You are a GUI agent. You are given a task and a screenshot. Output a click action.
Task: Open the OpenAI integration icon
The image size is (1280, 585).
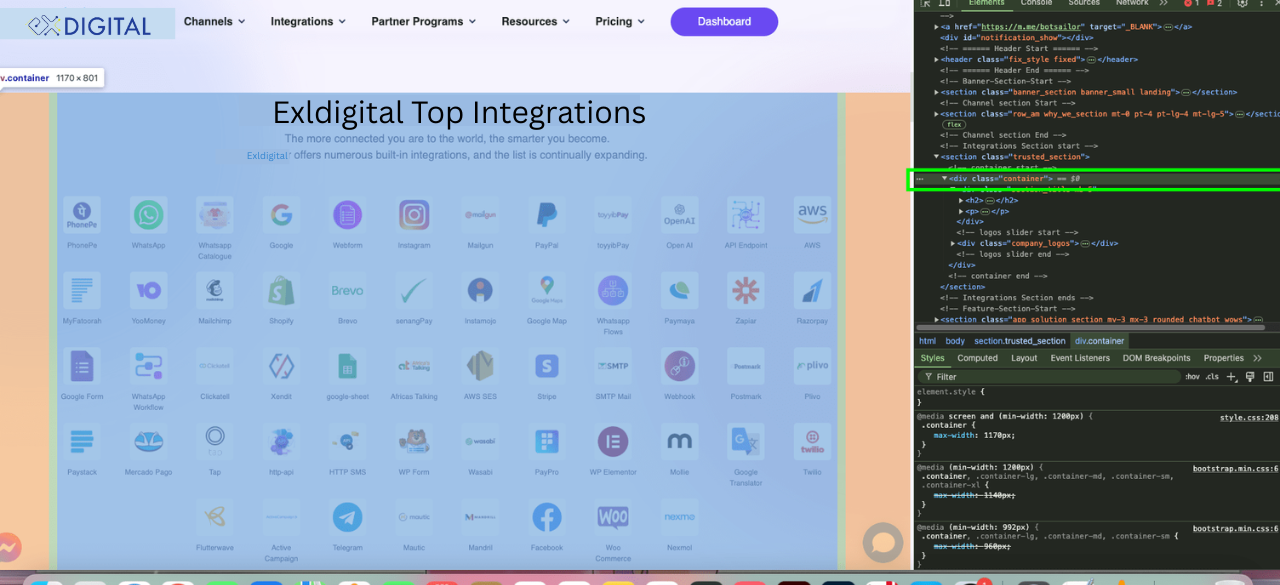click(x=680, y=214)
